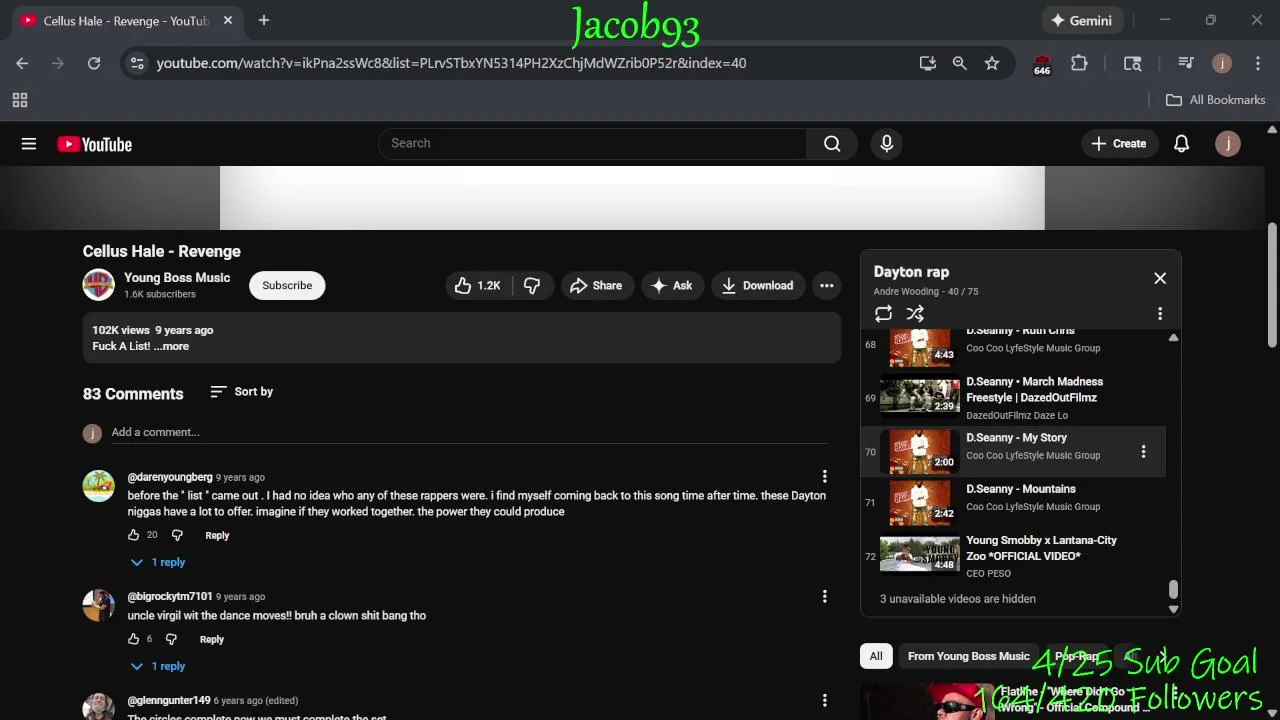Open options for D.Seanny - My Story
This screenshot has height=720, width=1280.
point(1143,452)
